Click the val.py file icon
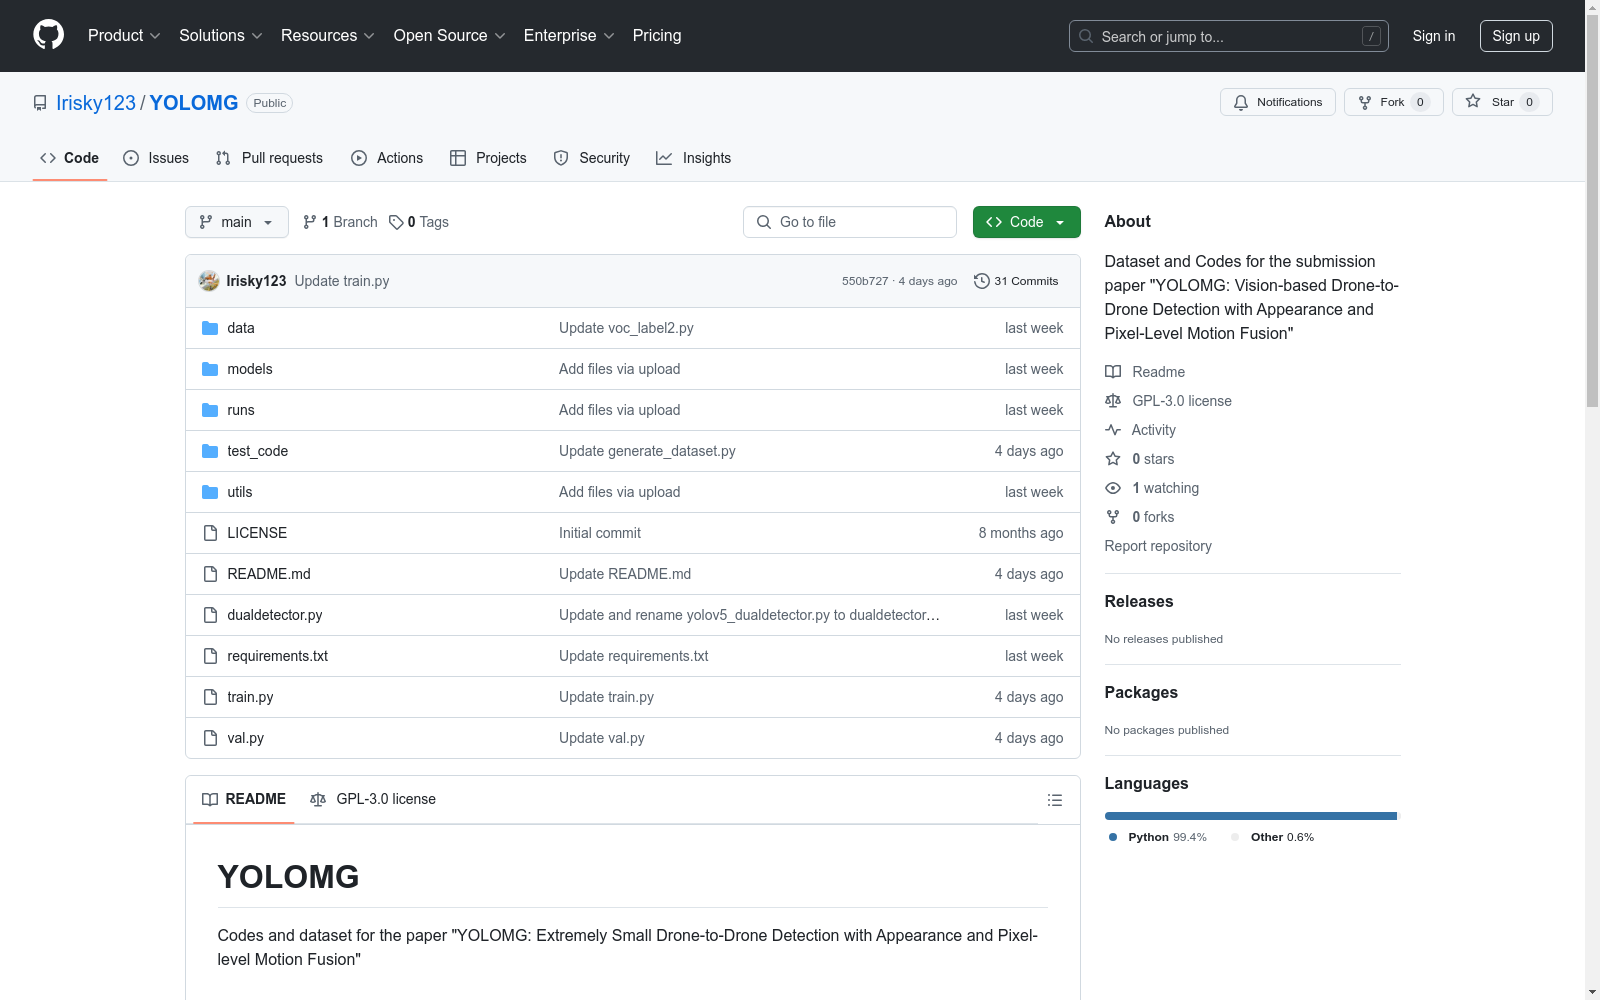This screenshot has width=1600, height=1000. tap(210, 738)
